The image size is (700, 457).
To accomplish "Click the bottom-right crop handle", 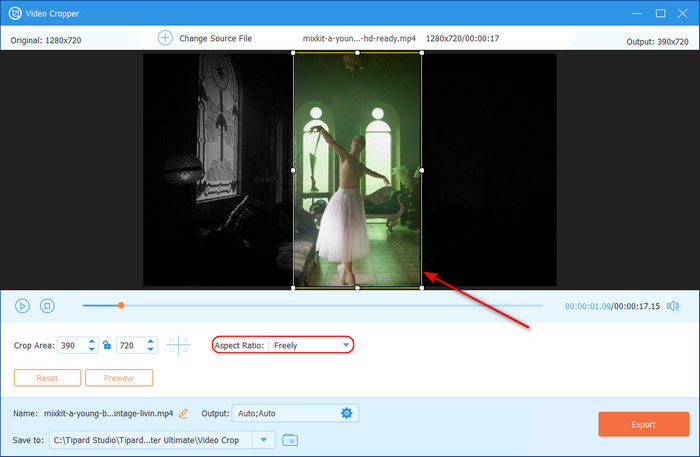I will click(421, 287).
